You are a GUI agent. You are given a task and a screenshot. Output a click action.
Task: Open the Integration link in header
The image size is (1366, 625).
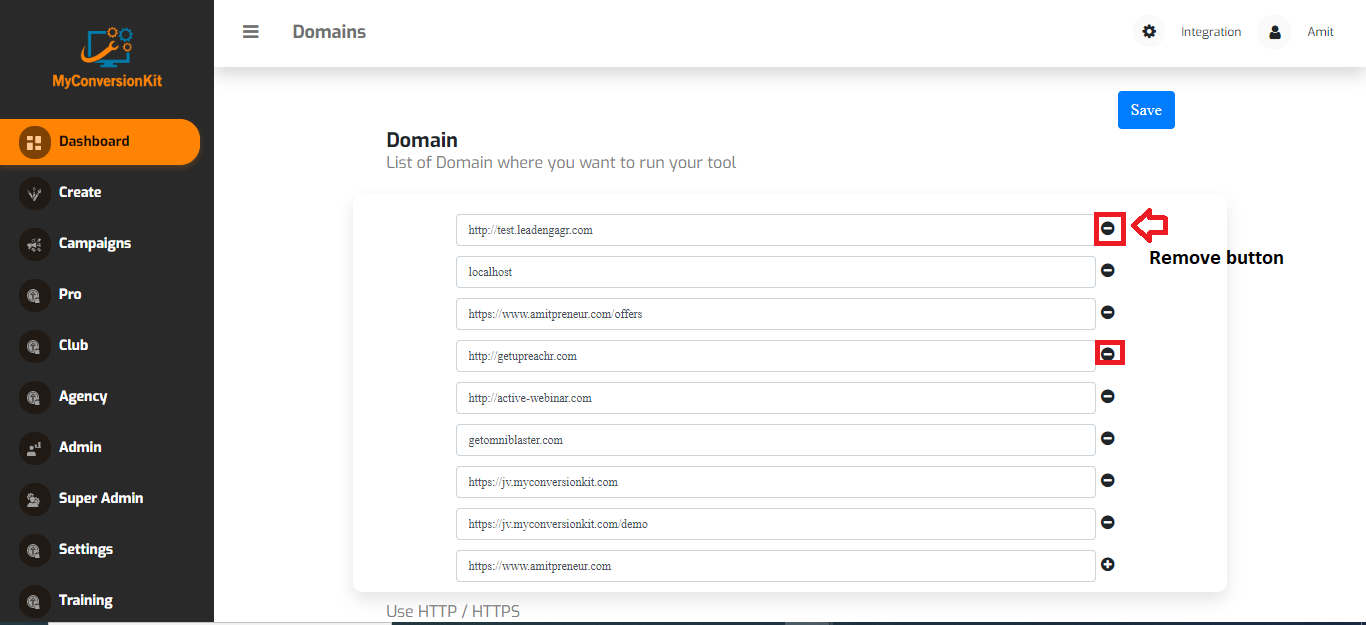(1211, 32)
